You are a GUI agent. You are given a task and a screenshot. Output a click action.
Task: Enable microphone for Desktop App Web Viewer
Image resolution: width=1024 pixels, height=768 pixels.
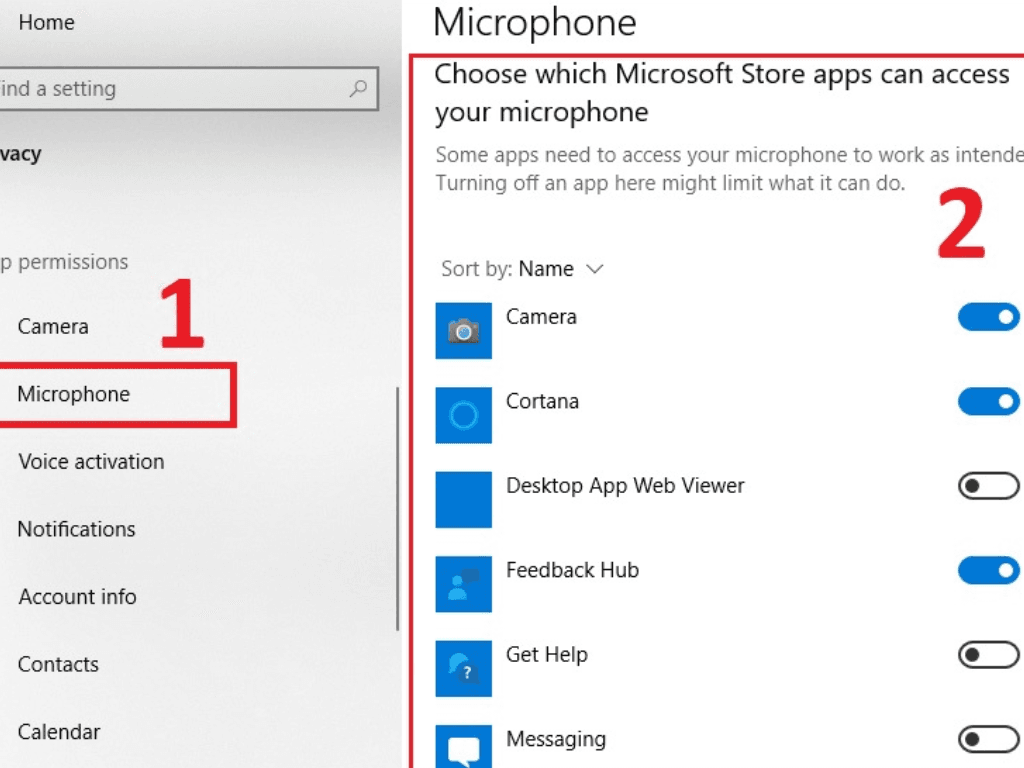(x=988, y=487)
